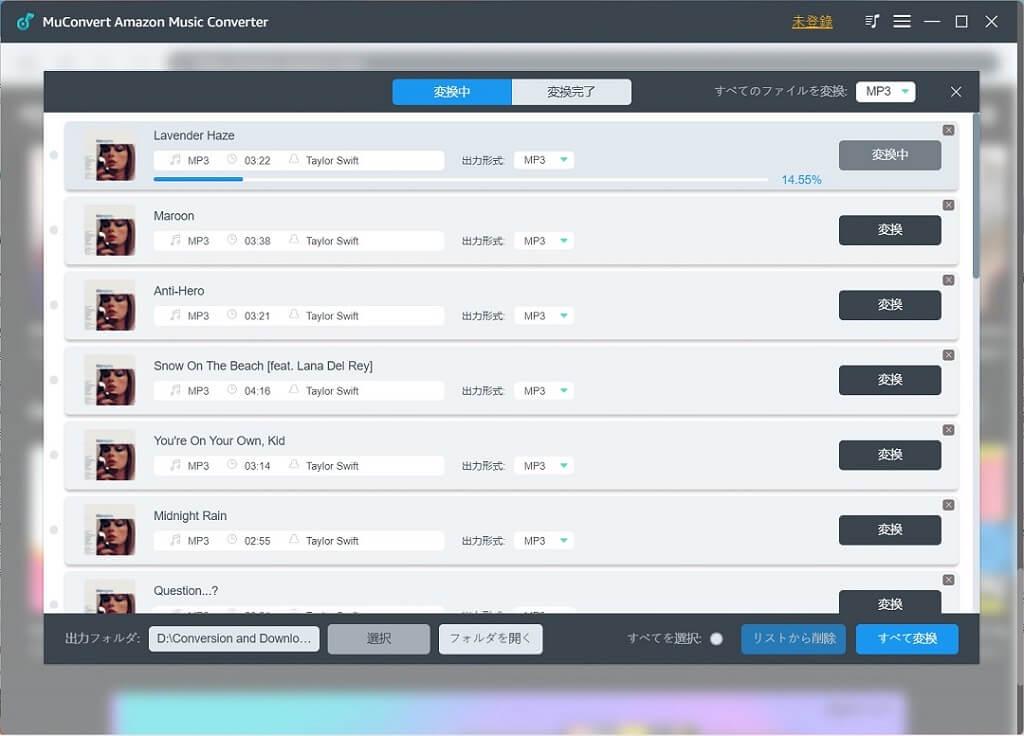
Task: Click the output folder path field
Action: 234,639
